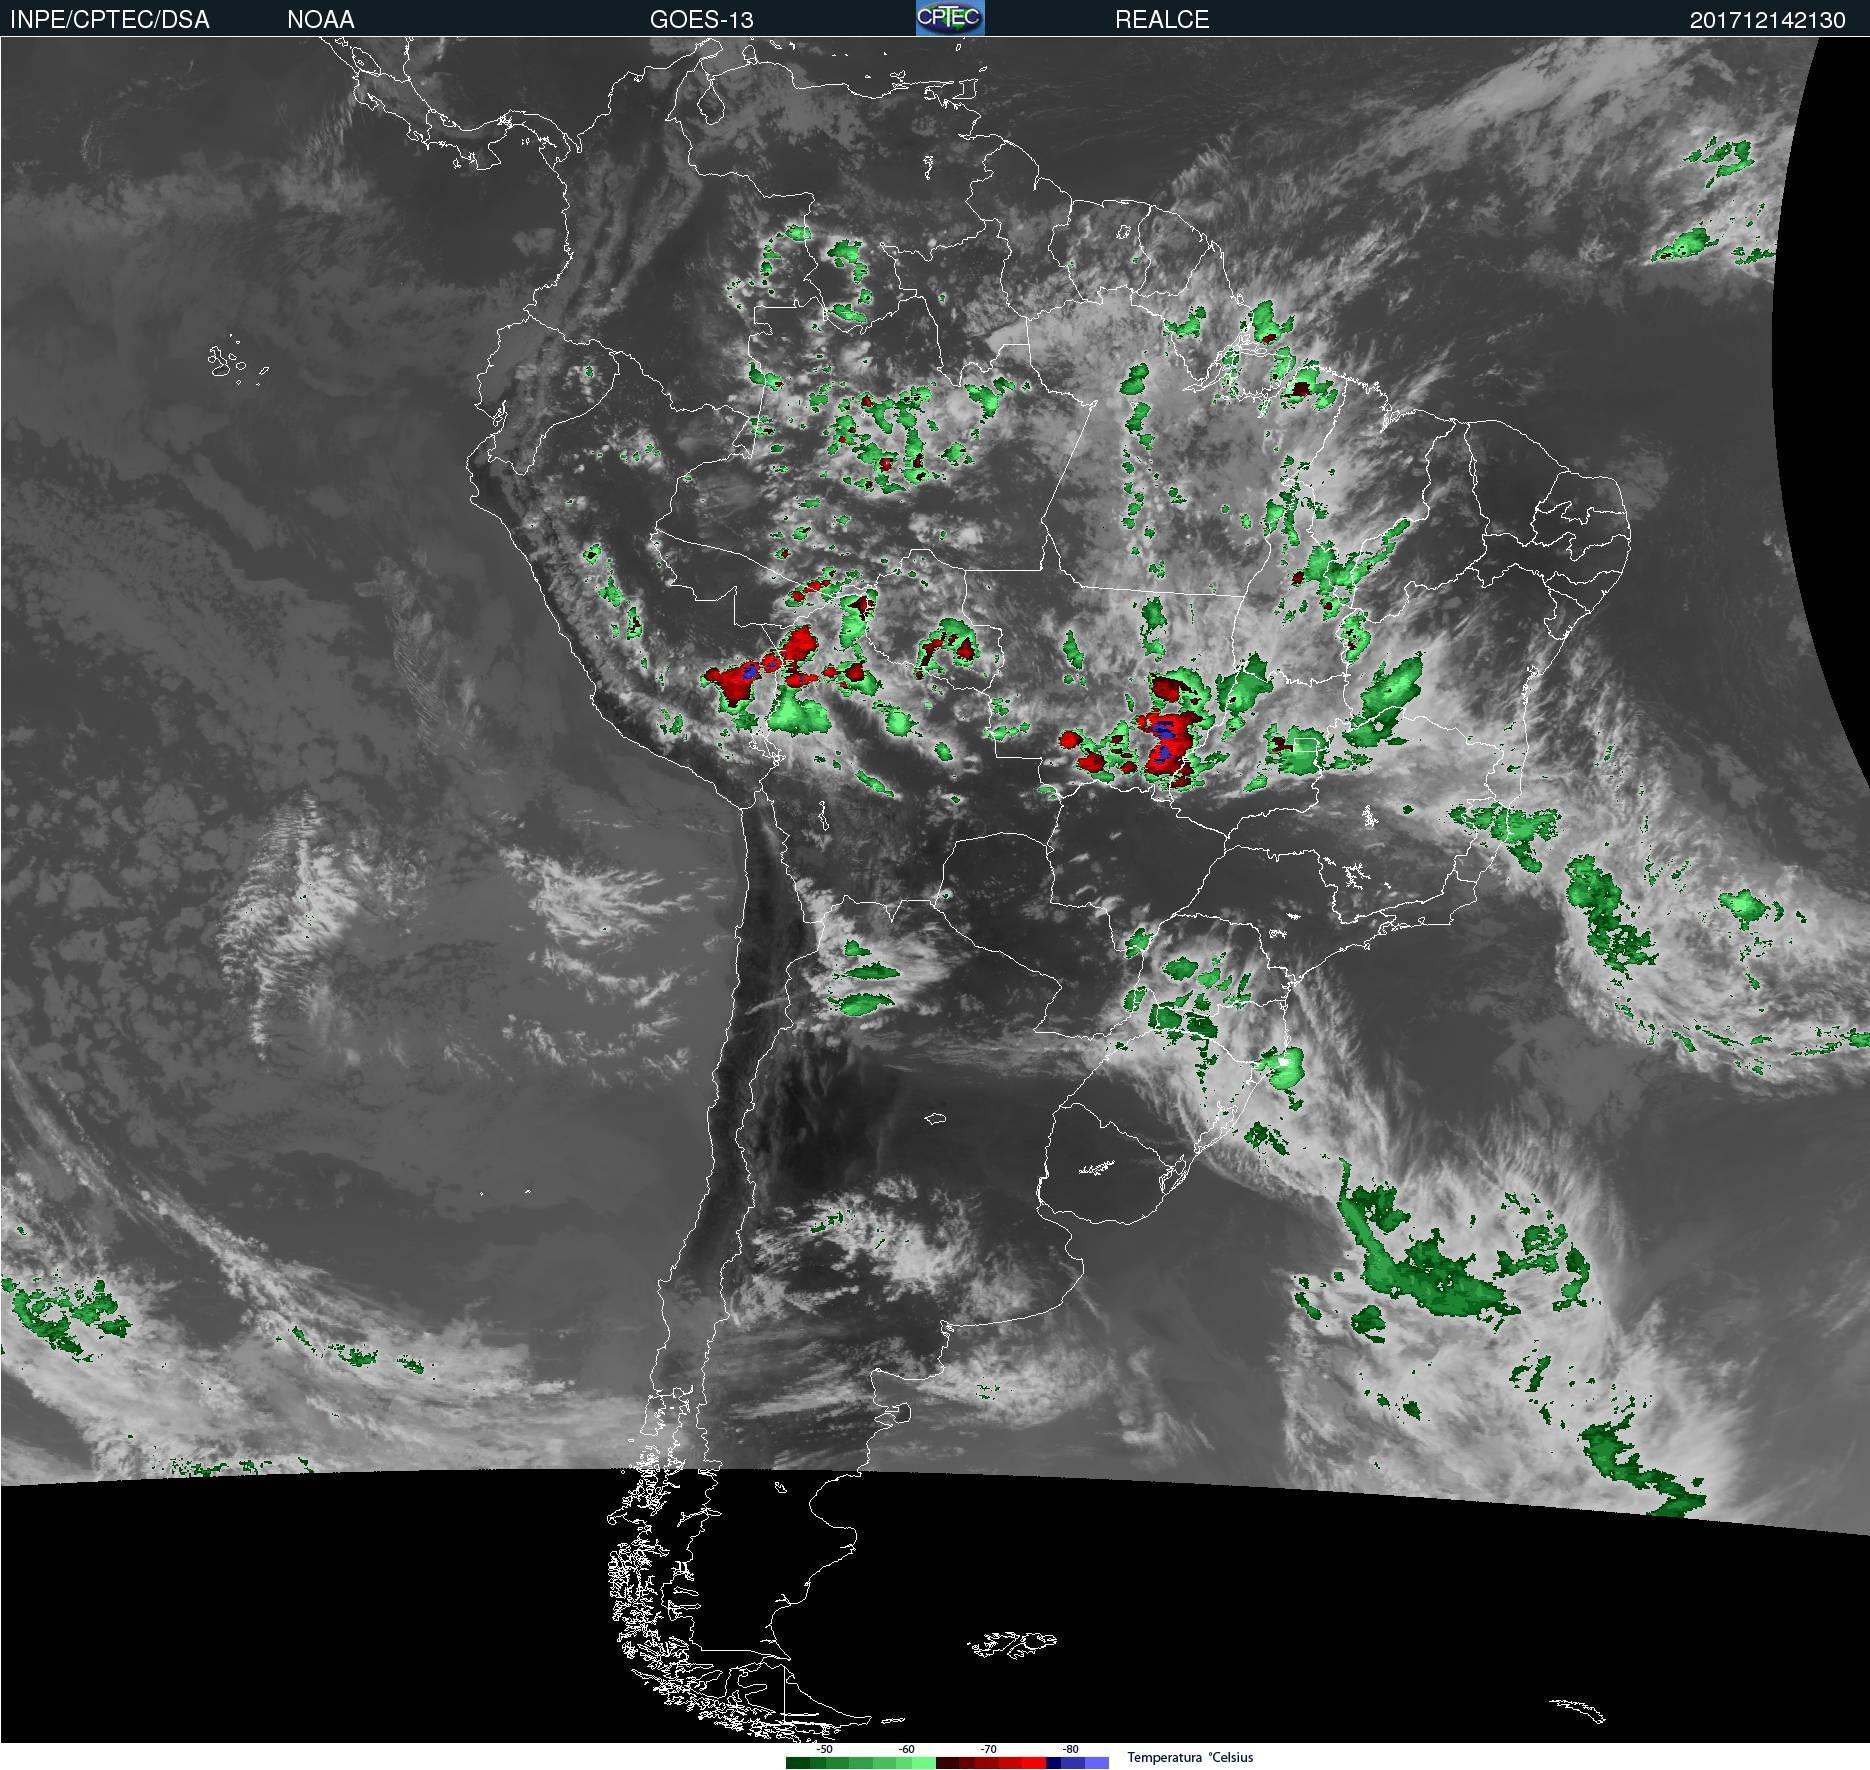
Task: Click the INPE/CPTEC/DSA header label
Action: tap(110, 20)
